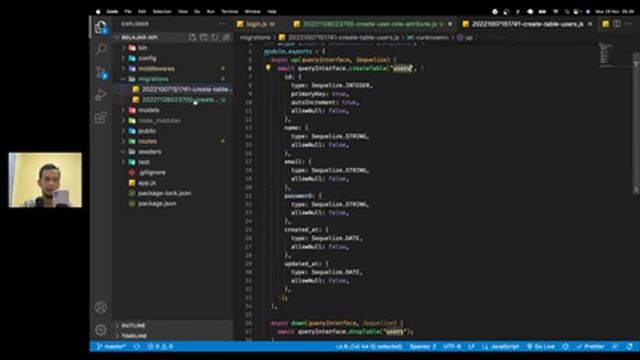Open the Accounts menu icon

pos(101,307)
